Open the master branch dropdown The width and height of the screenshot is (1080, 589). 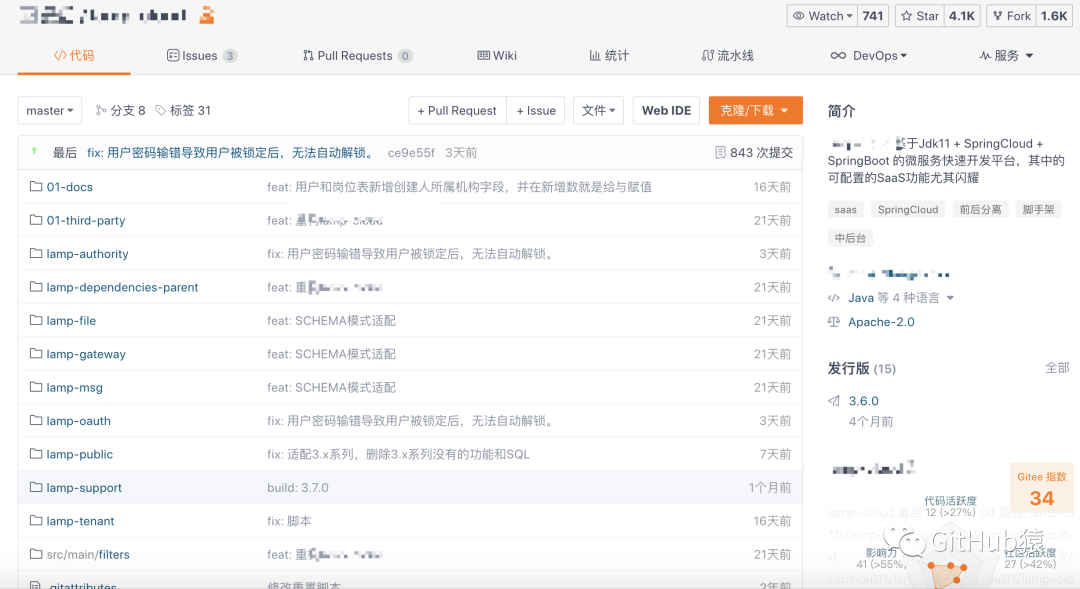tap(49, 110)
